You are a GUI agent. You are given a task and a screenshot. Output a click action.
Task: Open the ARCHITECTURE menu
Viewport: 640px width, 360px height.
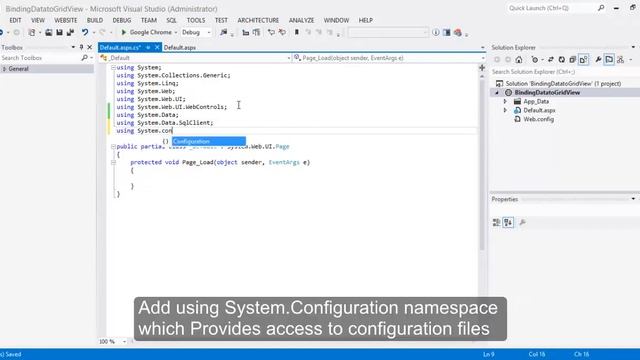click(x=258, y=20)
